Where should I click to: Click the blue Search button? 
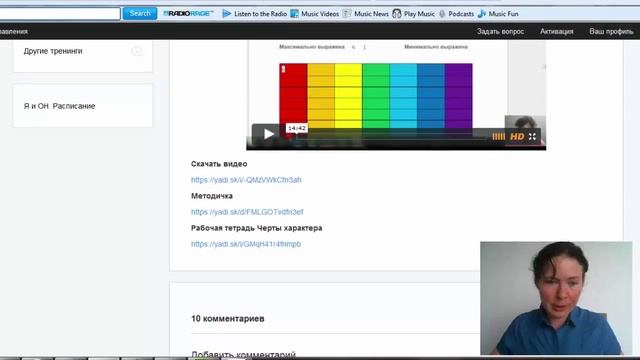(140, 13)
